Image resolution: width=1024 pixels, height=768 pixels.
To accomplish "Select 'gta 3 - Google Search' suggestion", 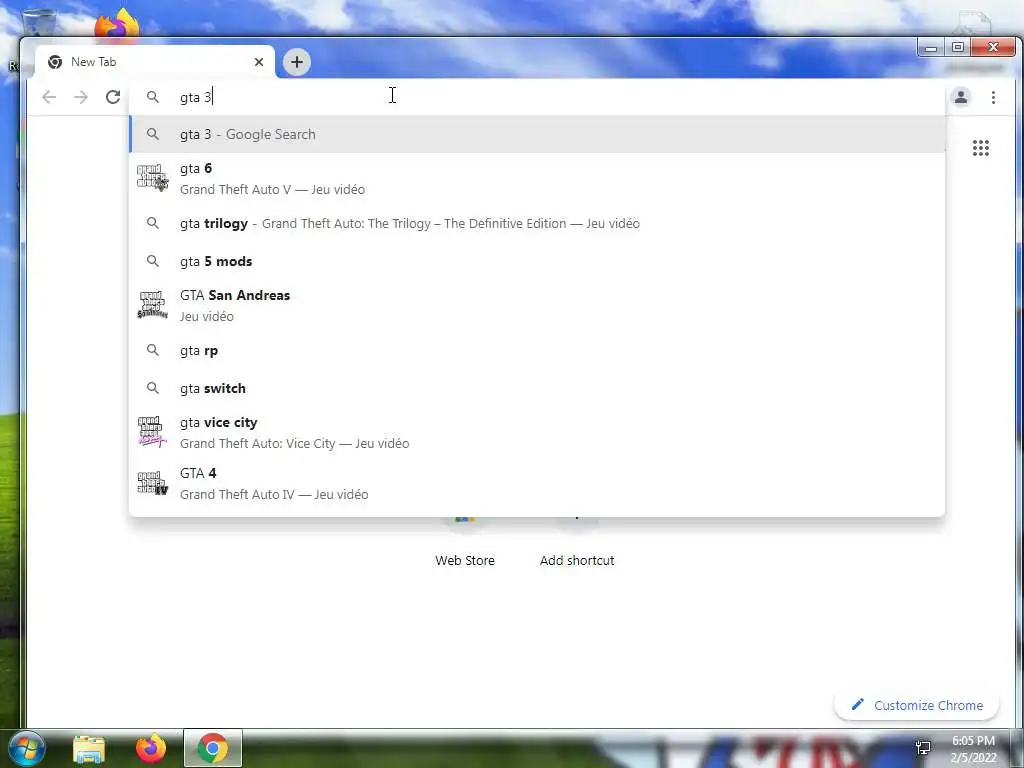I will (x=537, y=135).
